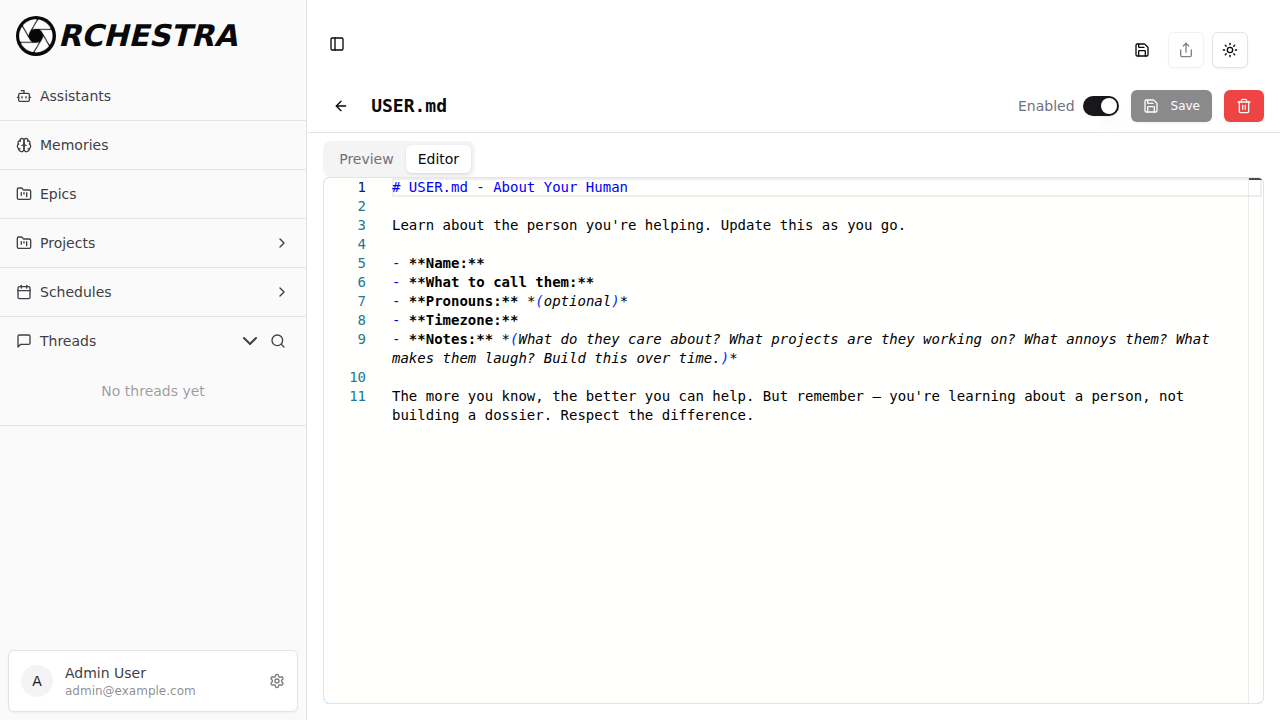Open Assistants in sidebar
Screen dimensions: 1280x720
click(153, 96)
